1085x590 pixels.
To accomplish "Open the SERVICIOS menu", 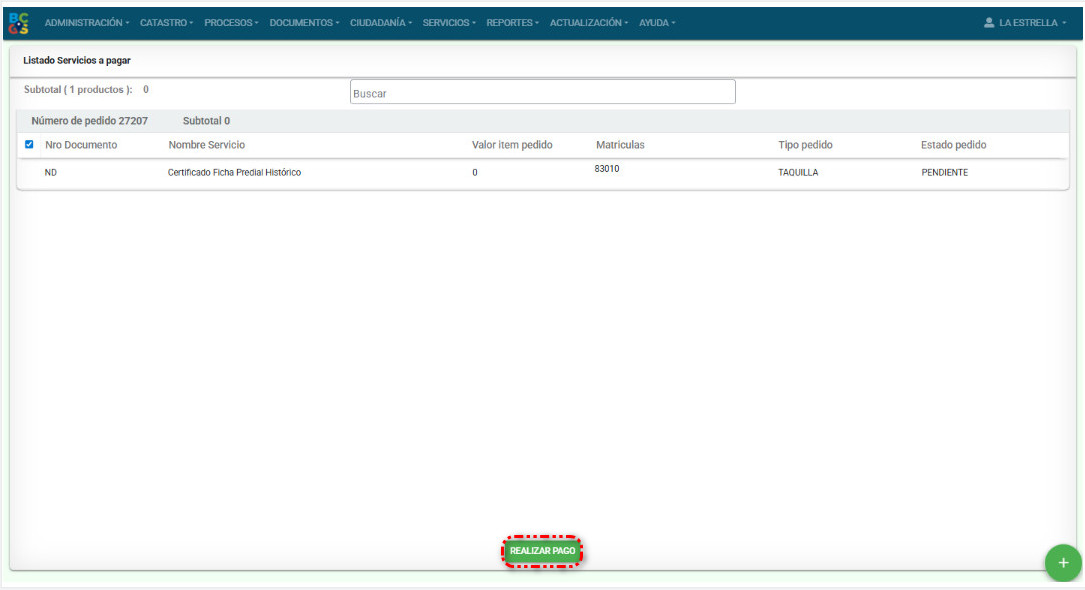I will click(x=449, y=23).
